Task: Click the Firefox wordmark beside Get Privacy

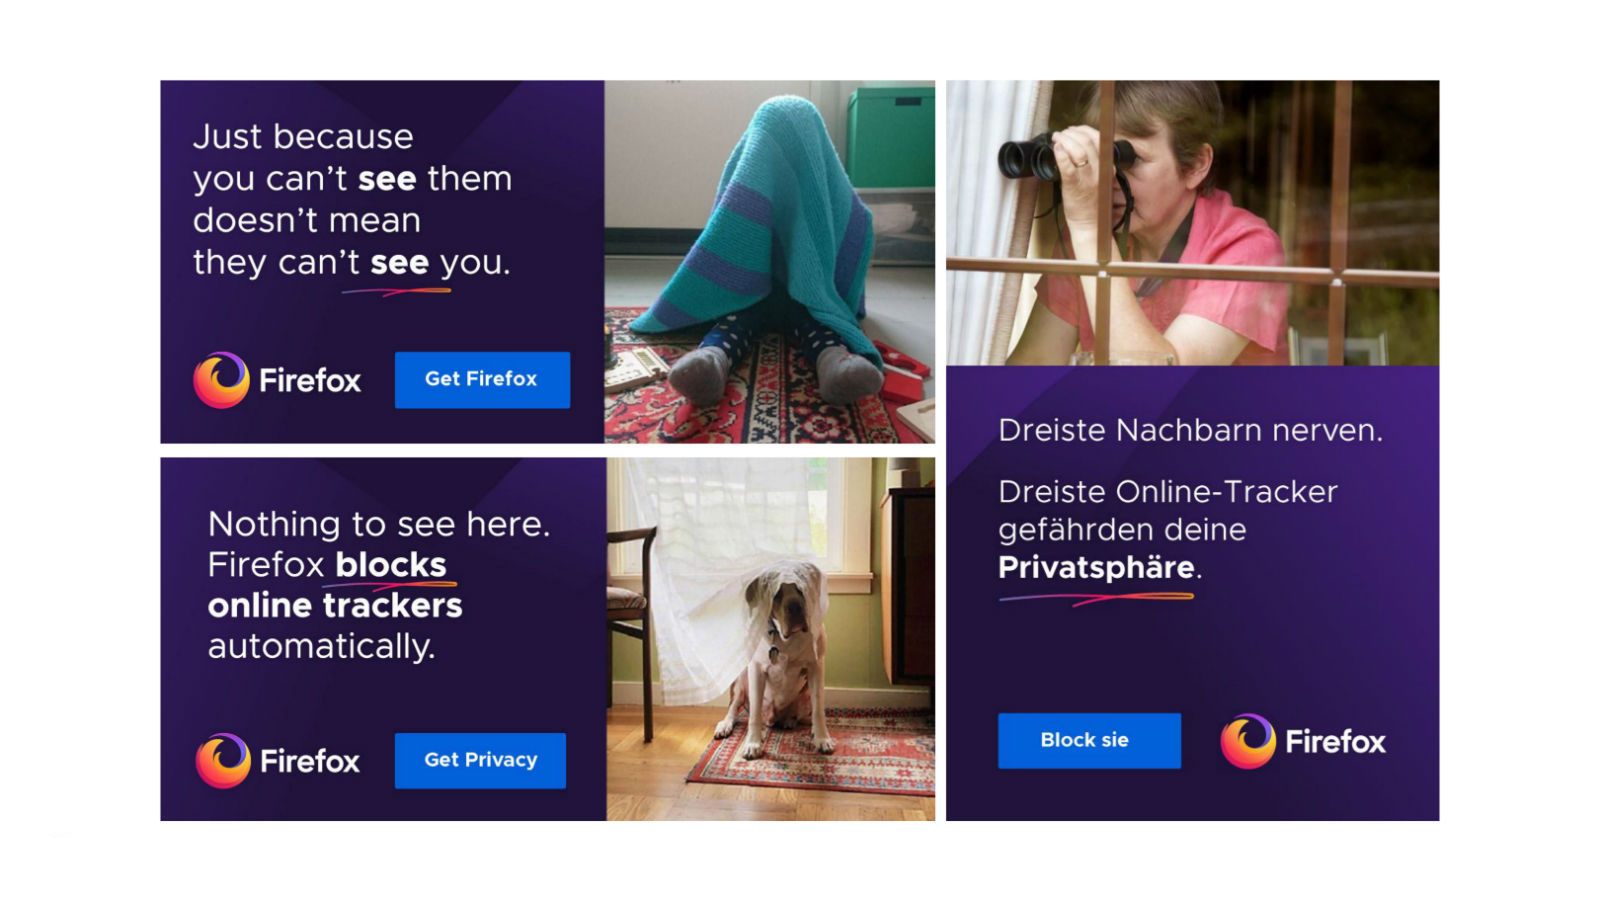Action: click(x=310, y=761)
